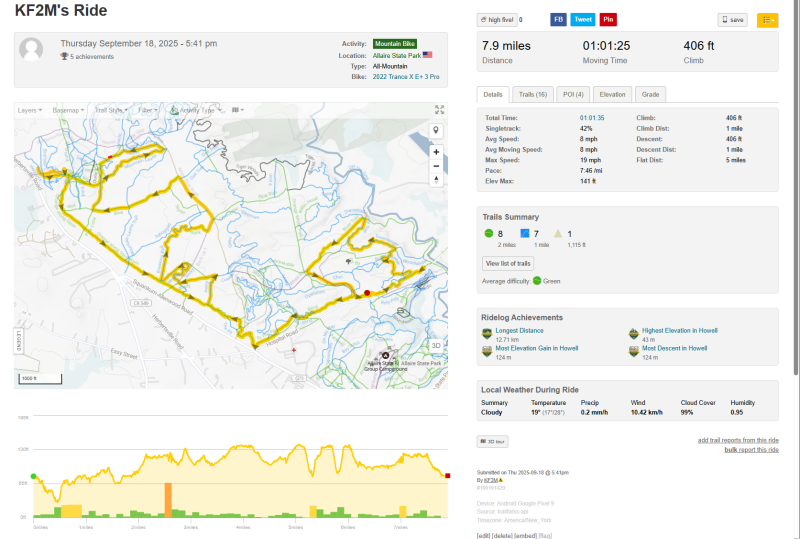Screen dimensions: 800x539
Task: Open the yellow list options dropdown
Action: point(767,19)
